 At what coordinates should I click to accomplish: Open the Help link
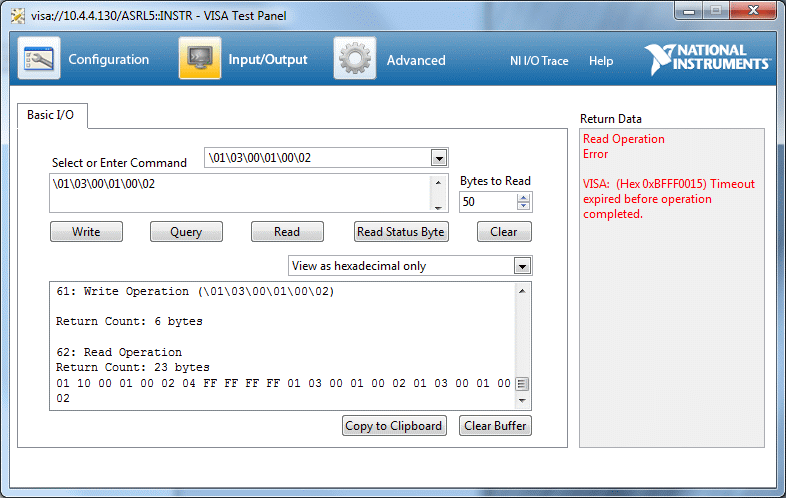(601, 61)
